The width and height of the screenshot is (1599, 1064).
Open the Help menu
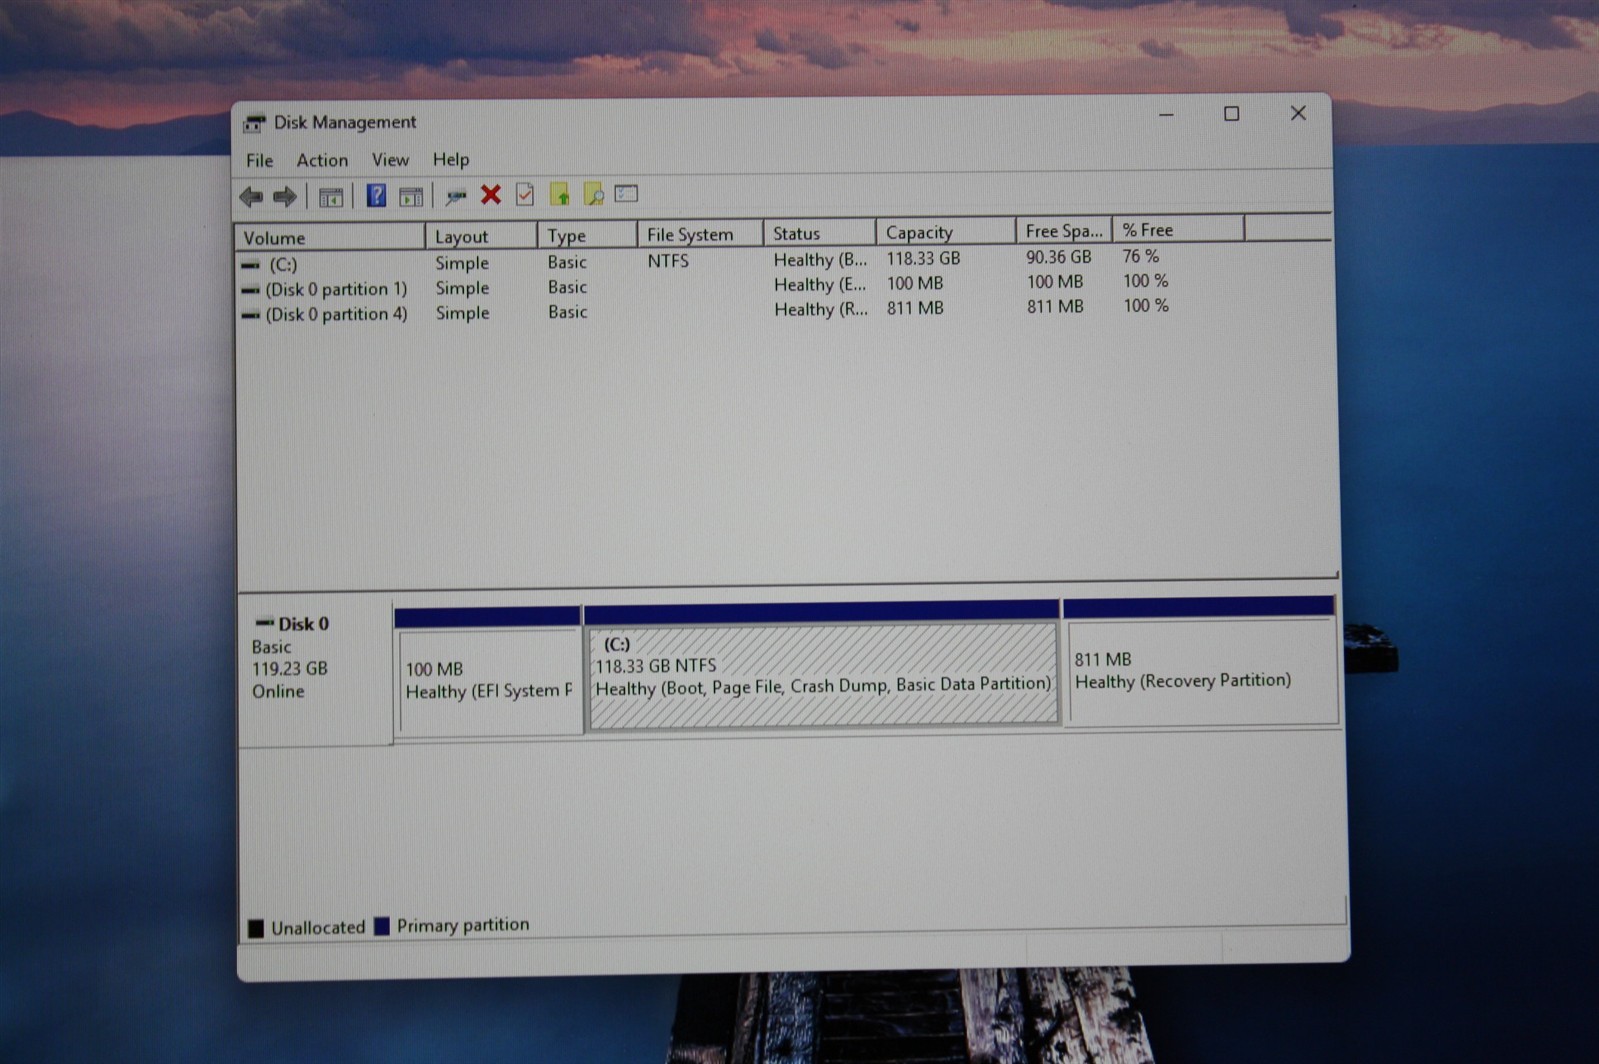pos(451,159)
